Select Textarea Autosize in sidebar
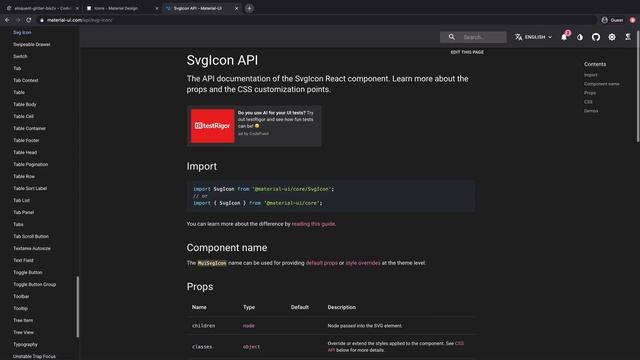 [32, 249]
